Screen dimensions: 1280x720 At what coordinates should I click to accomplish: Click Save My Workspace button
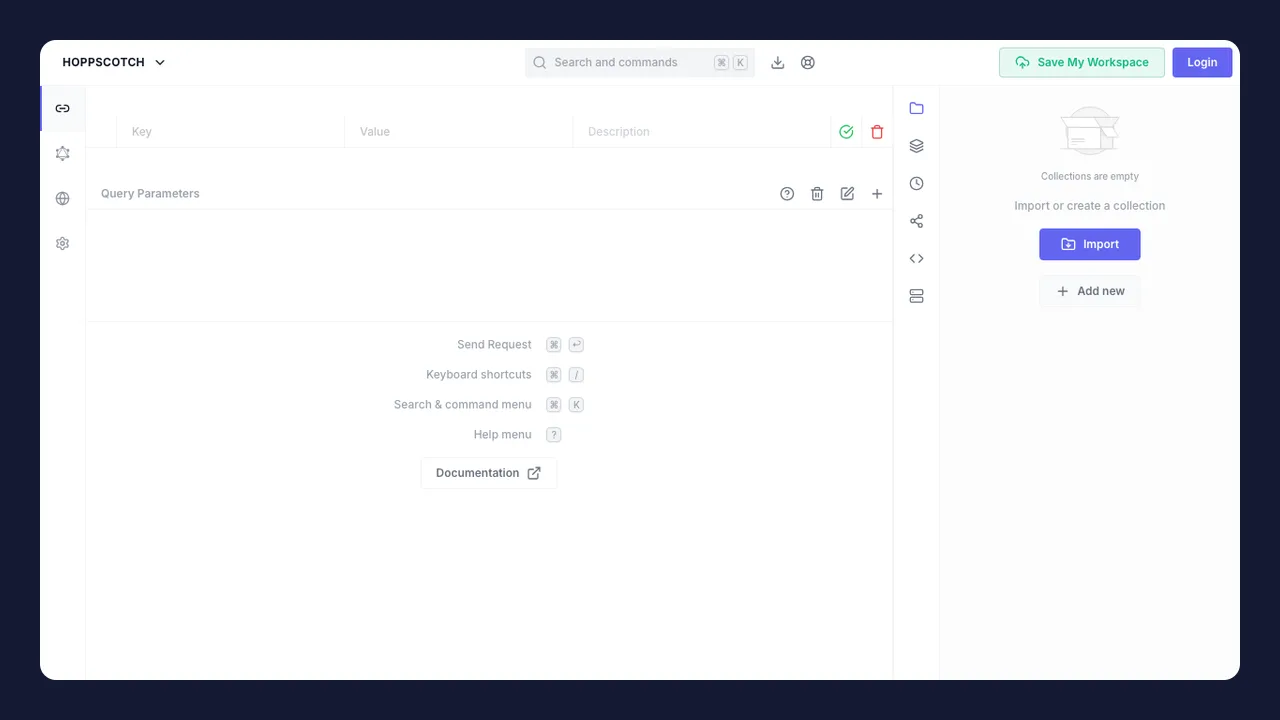pyautogui.click(x=1082, y=62)
